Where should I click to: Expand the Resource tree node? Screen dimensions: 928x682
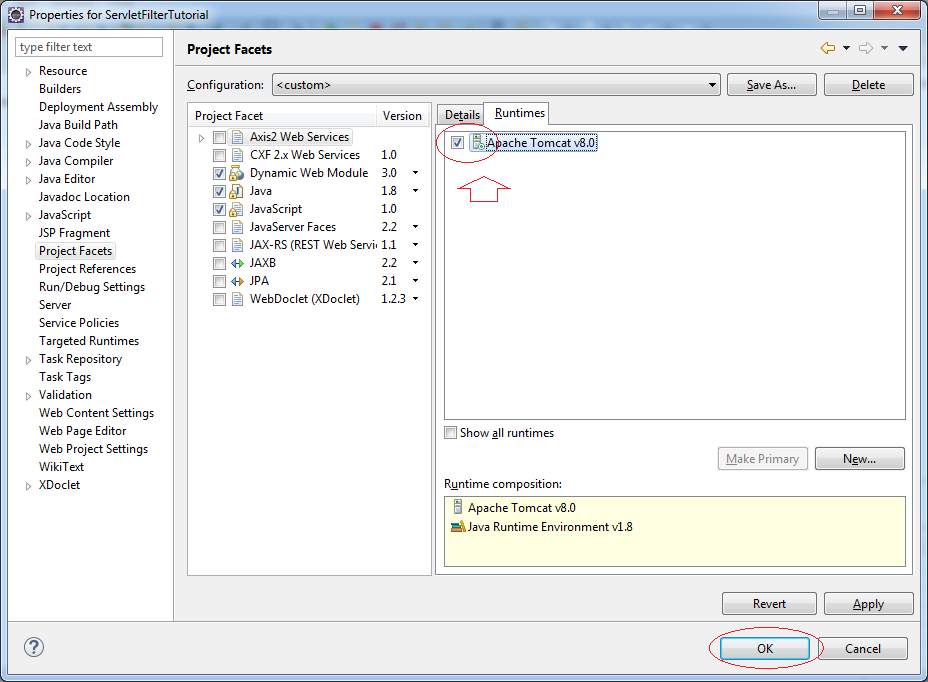pyautogui.click(x=28, y=72)
